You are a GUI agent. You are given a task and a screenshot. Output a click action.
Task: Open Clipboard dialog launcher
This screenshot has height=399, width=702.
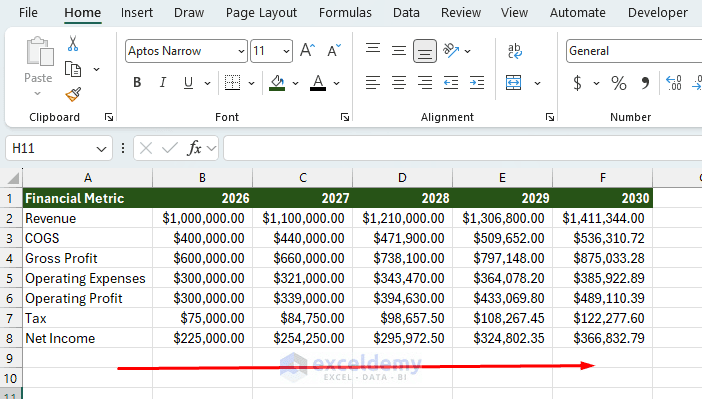tap(109, 117)
